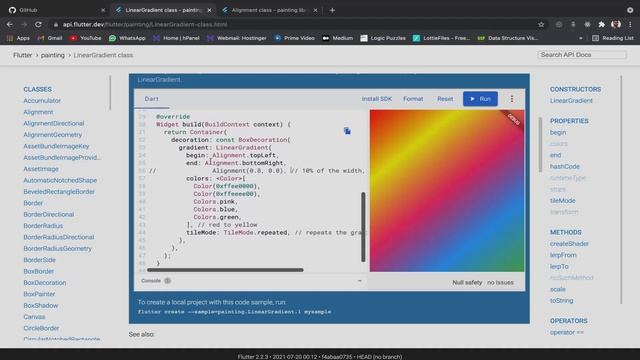This screenshot has width=640, height=360.
Task: Click the Search API Docs field
Action: coord(582,55)
